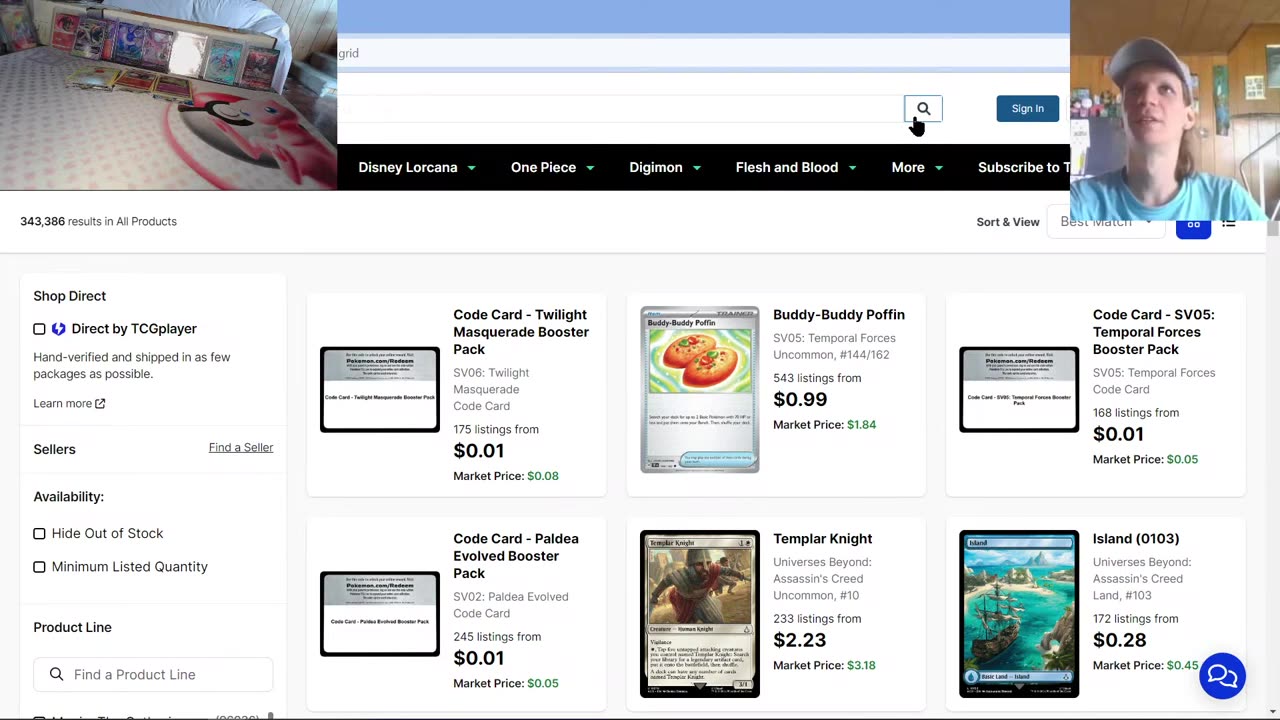Click the magnifier icon in Find a Product Line
1280x720 pixels.
(57, 674)
